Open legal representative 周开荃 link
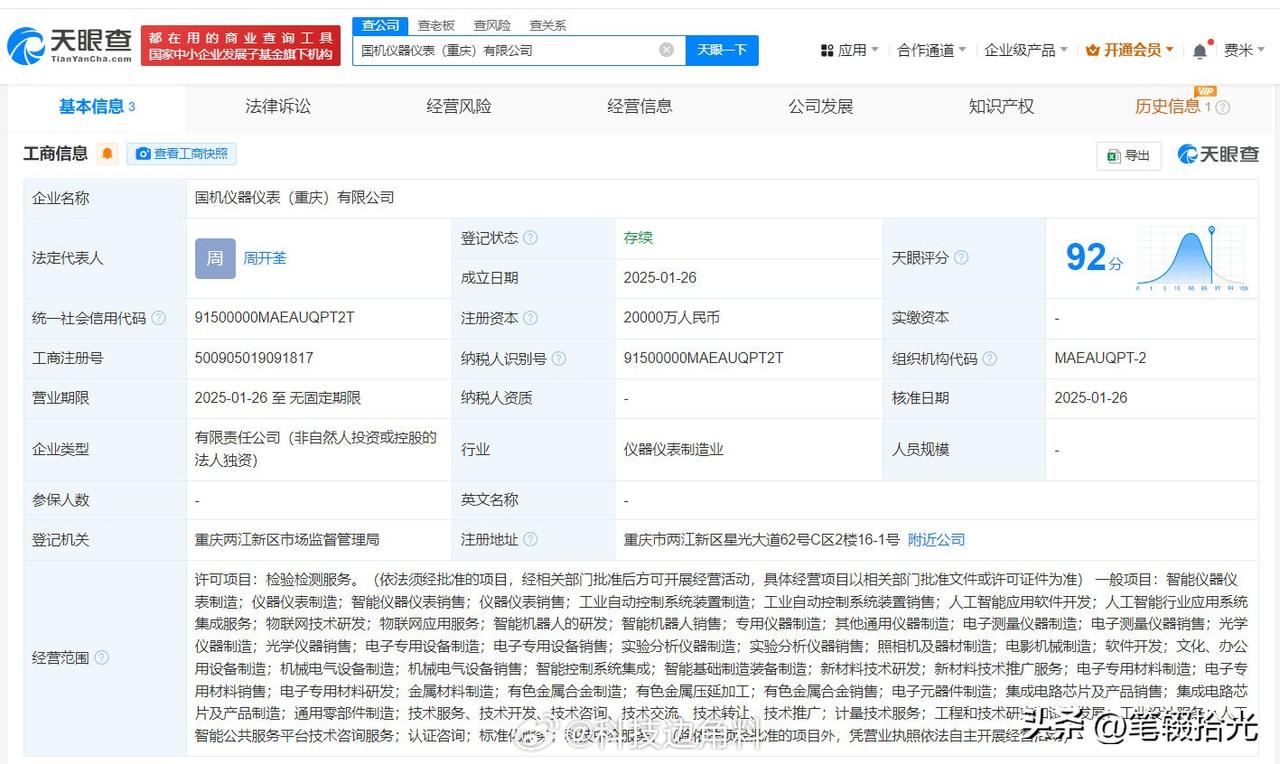 pyautogui.click(x=265, y=258)
